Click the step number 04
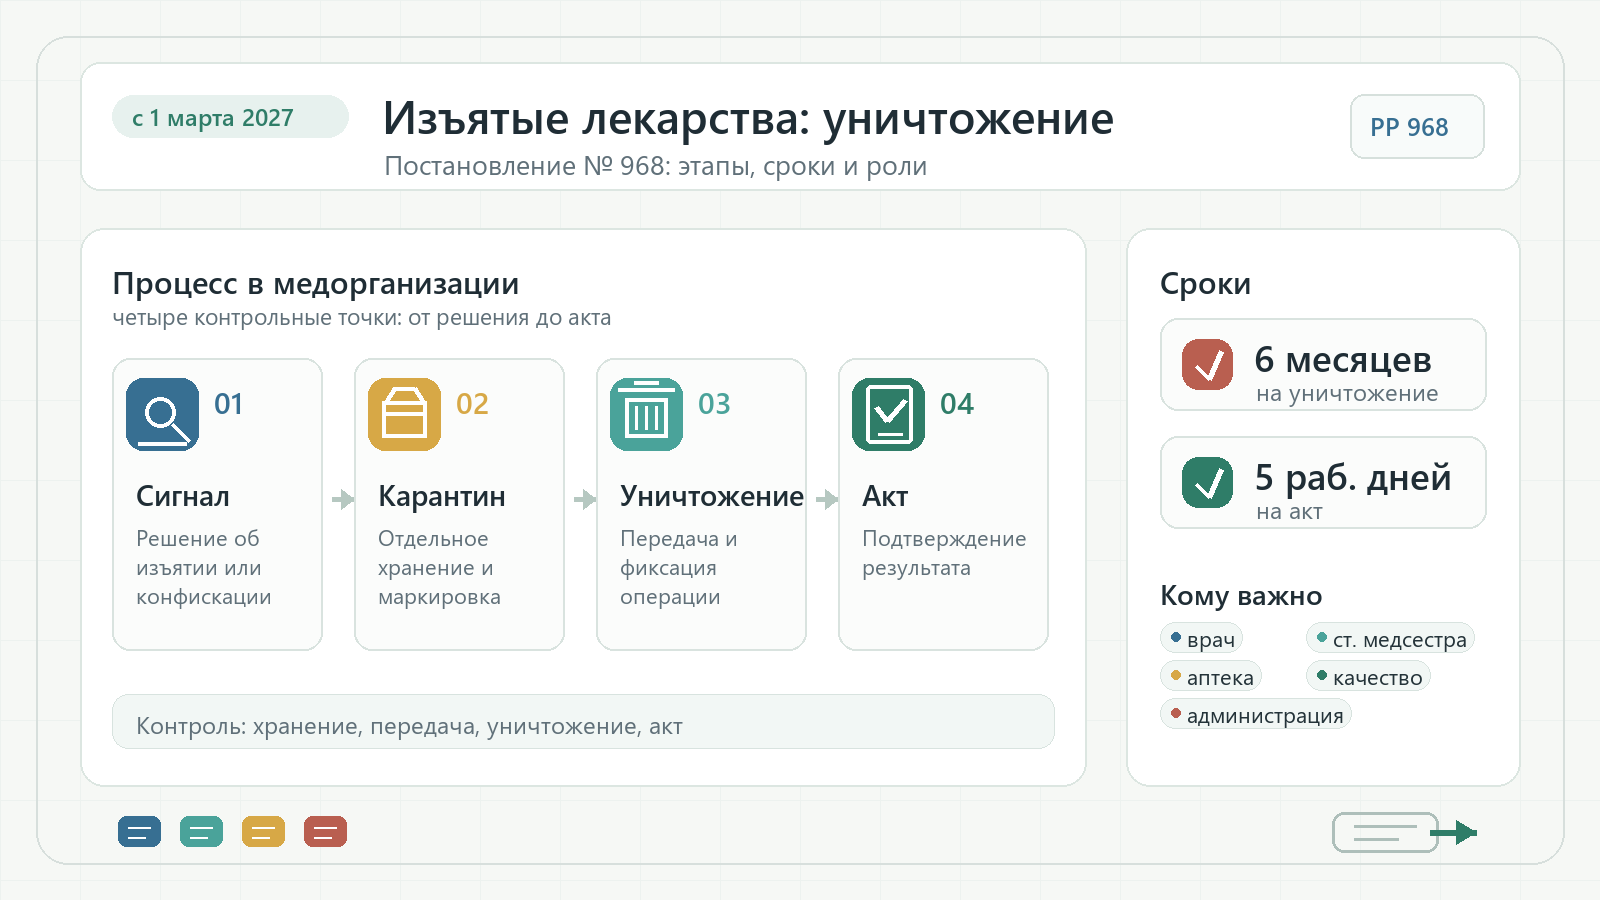The height and width of the screenshot is (900, 1600). (x=957, y=404)
